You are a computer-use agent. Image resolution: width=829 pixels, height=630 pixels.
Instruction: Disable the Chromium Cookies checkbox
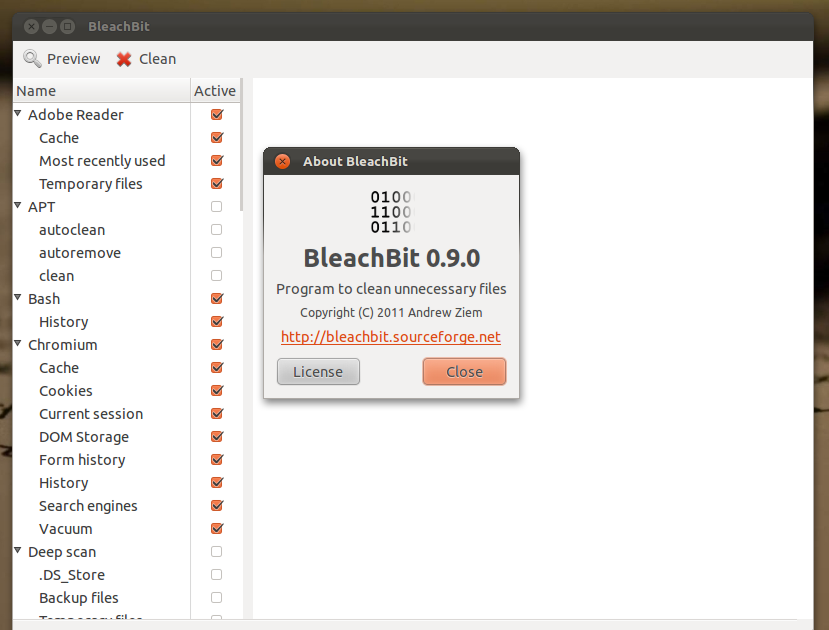coord(216,390)
